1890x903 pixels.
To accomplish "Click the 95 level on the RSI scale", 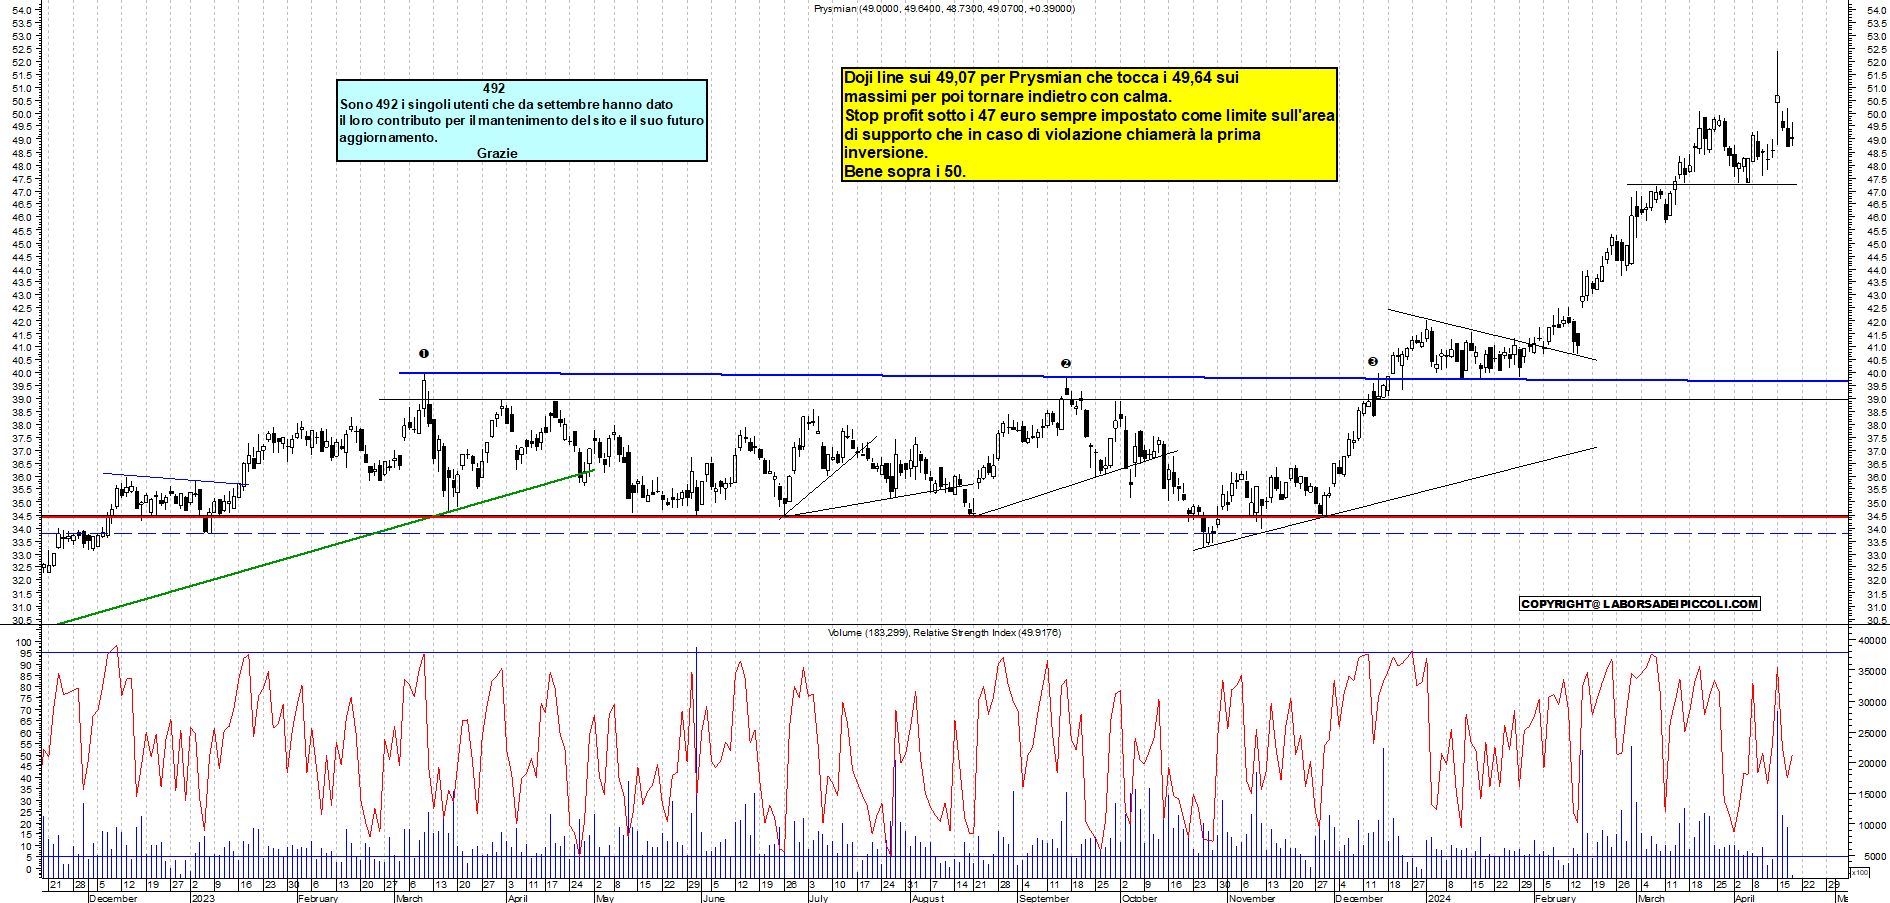I will 27,653.
